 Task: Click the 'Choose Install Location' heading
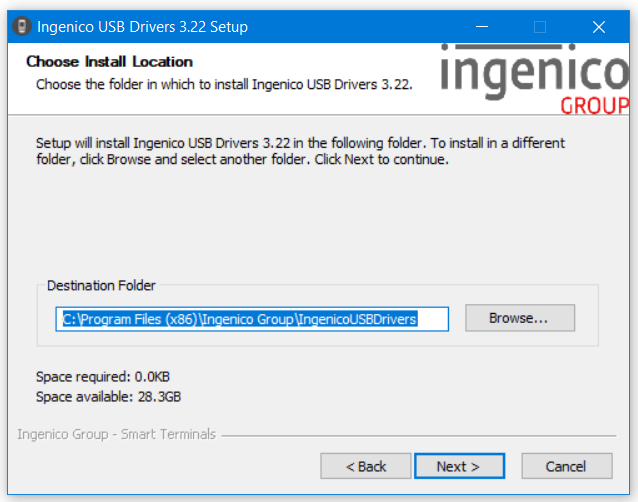click(x=109, y=62)
